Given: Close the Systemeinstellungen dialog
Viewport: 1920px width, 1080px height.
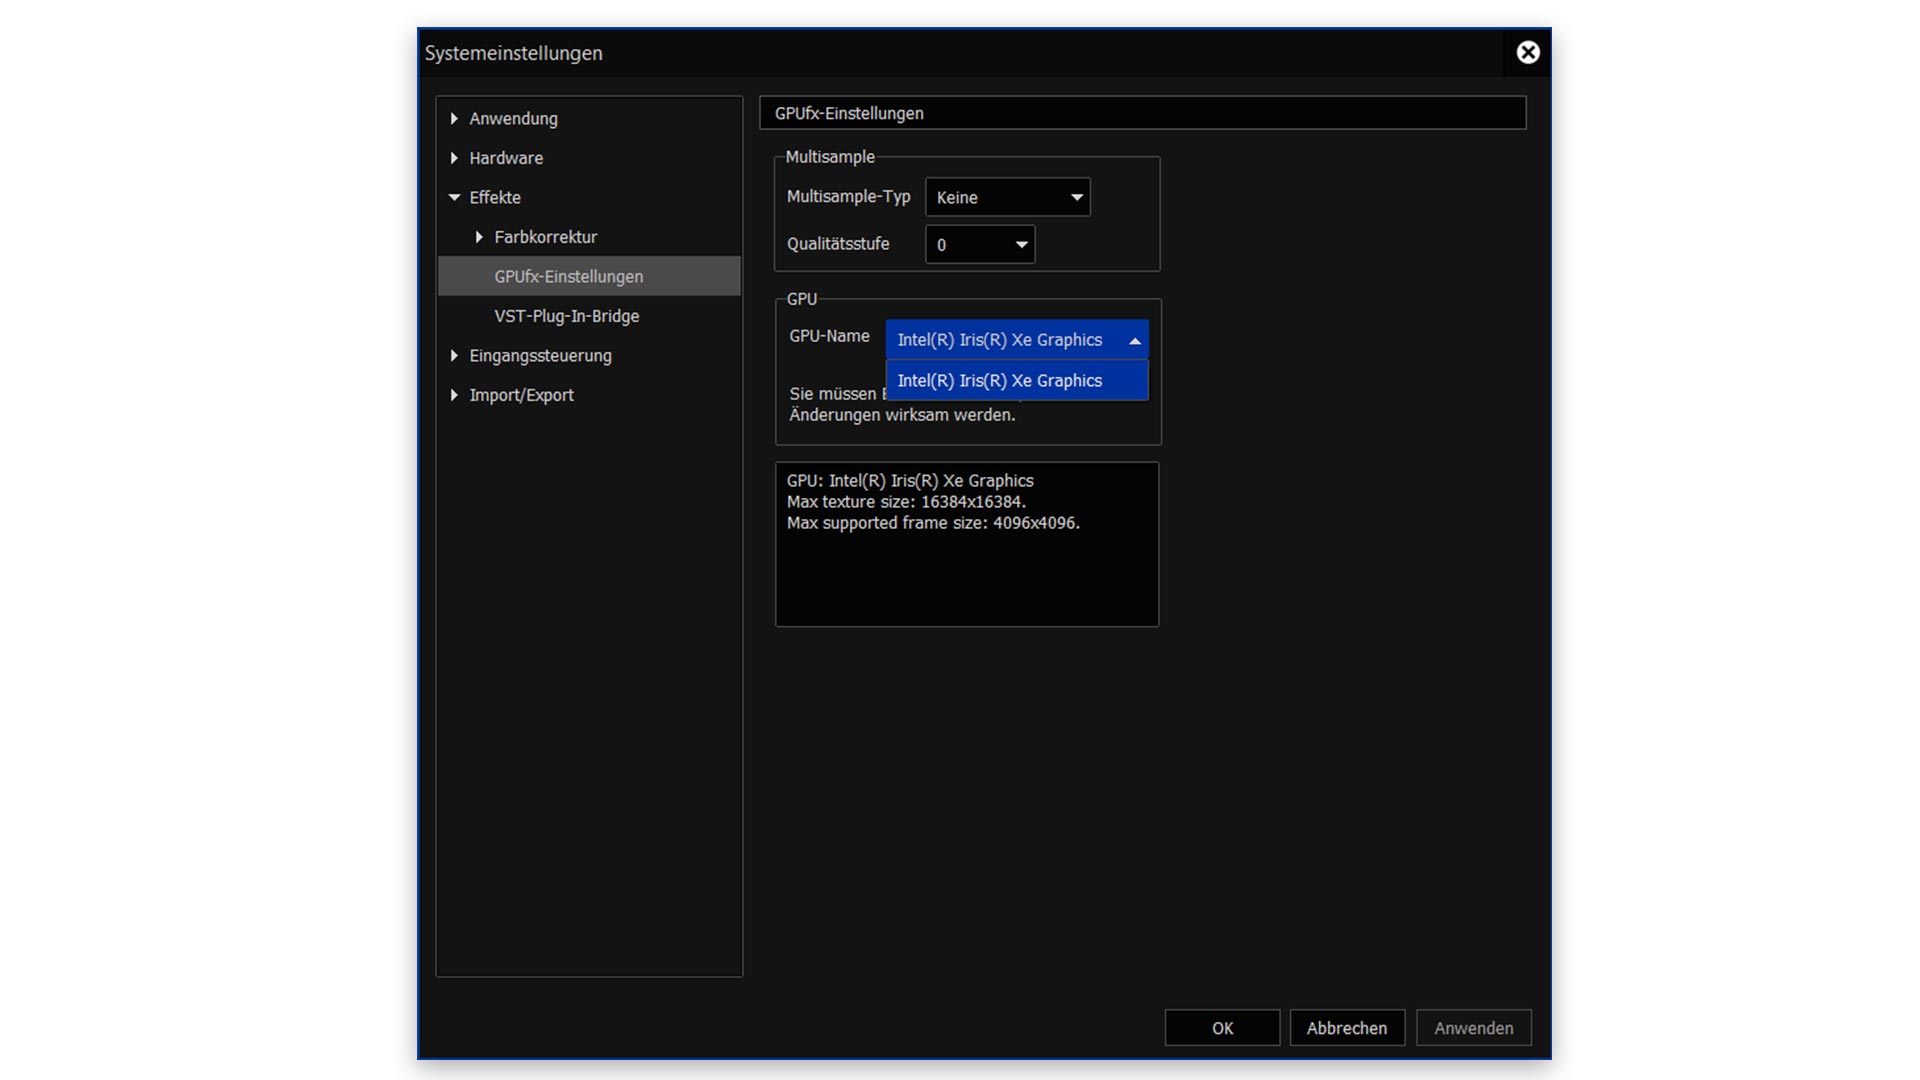Looking at the screenshot, I should point(1527,53).
